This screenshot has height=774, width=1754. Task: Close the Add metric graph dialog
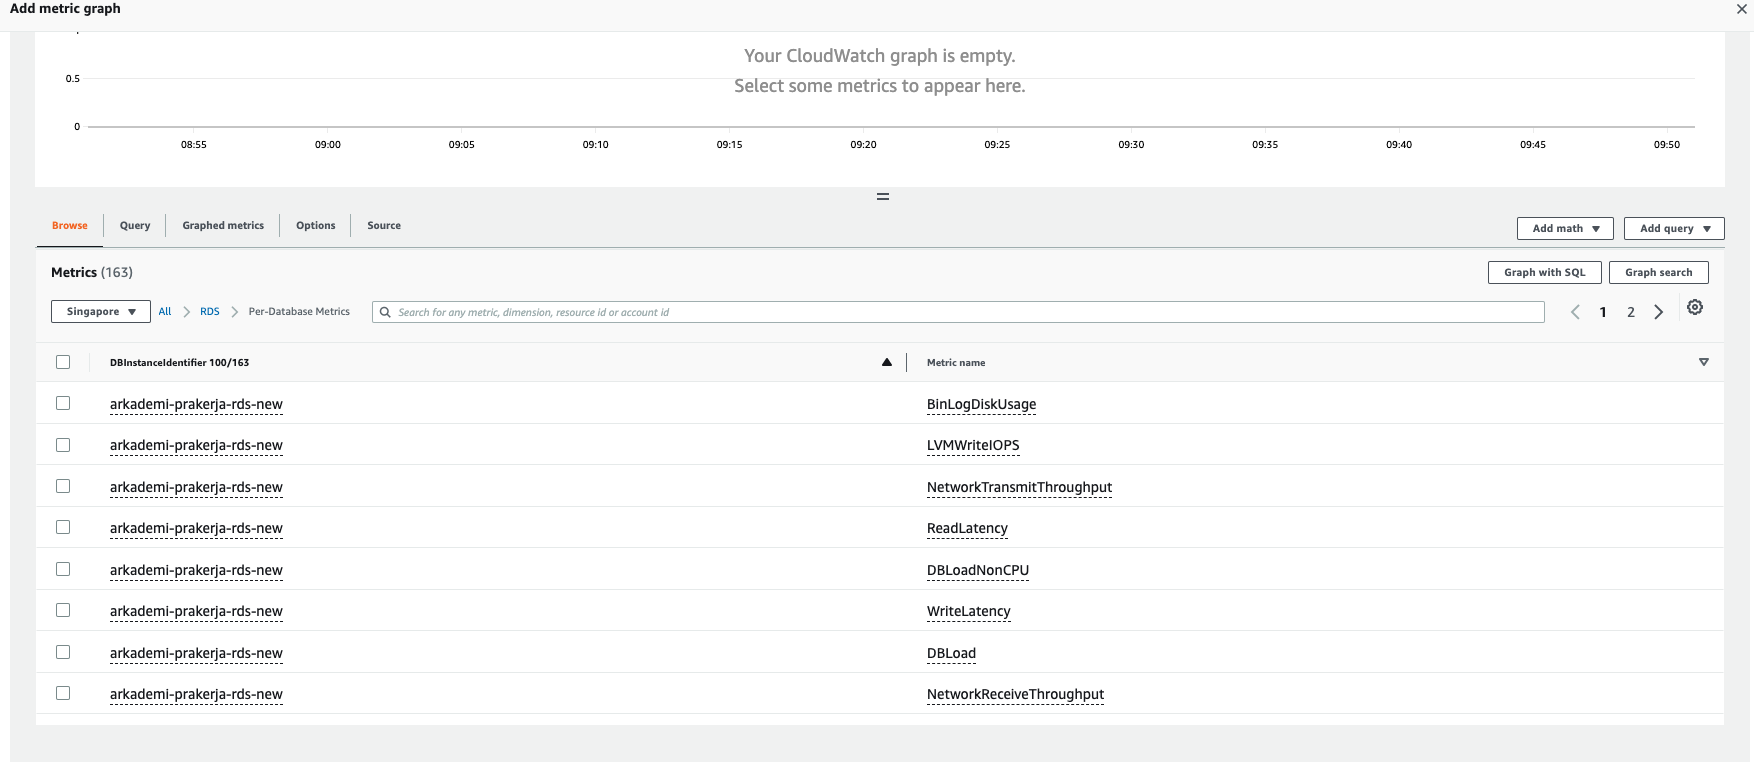pyautogui.click(x=1742, y=9)
